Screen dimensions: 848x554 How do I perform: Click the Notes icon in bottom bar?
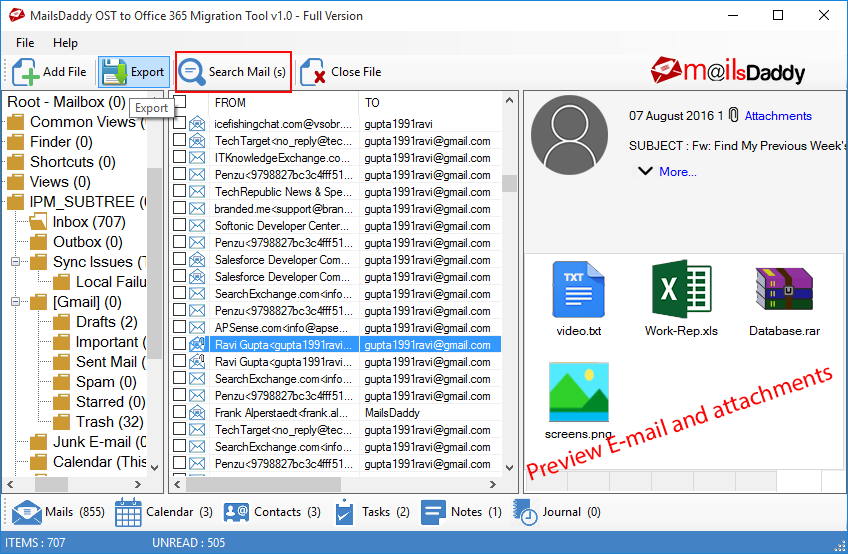433,512
